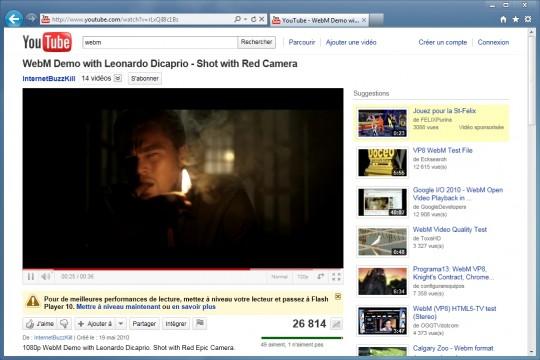Click the Partager button
Image resolution: width=540 pixels, height=360 pixels.
[144, 324]
